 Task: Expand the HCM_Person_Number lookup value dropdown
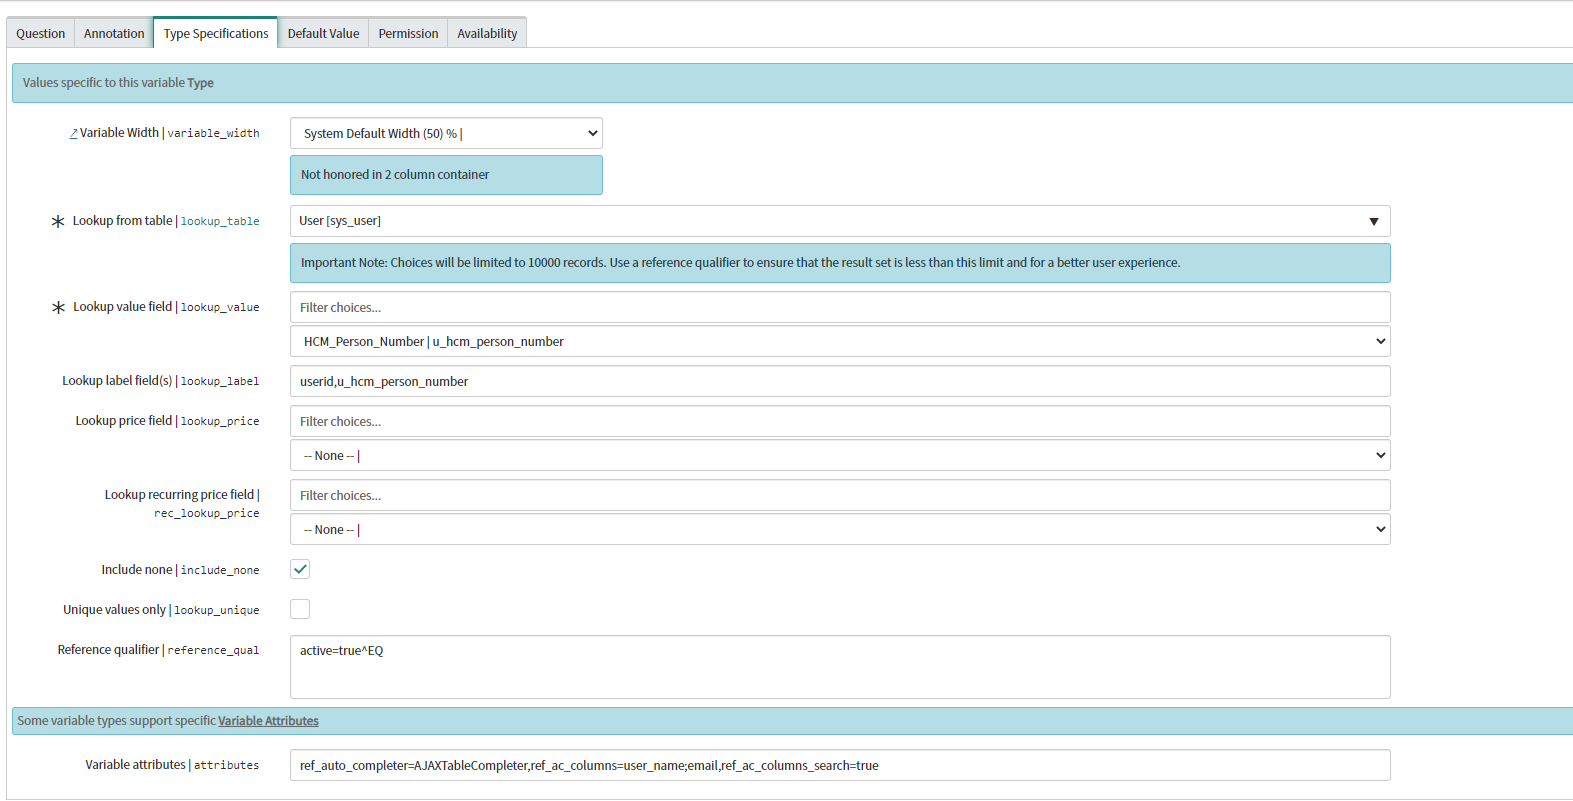tap(840, 342)
